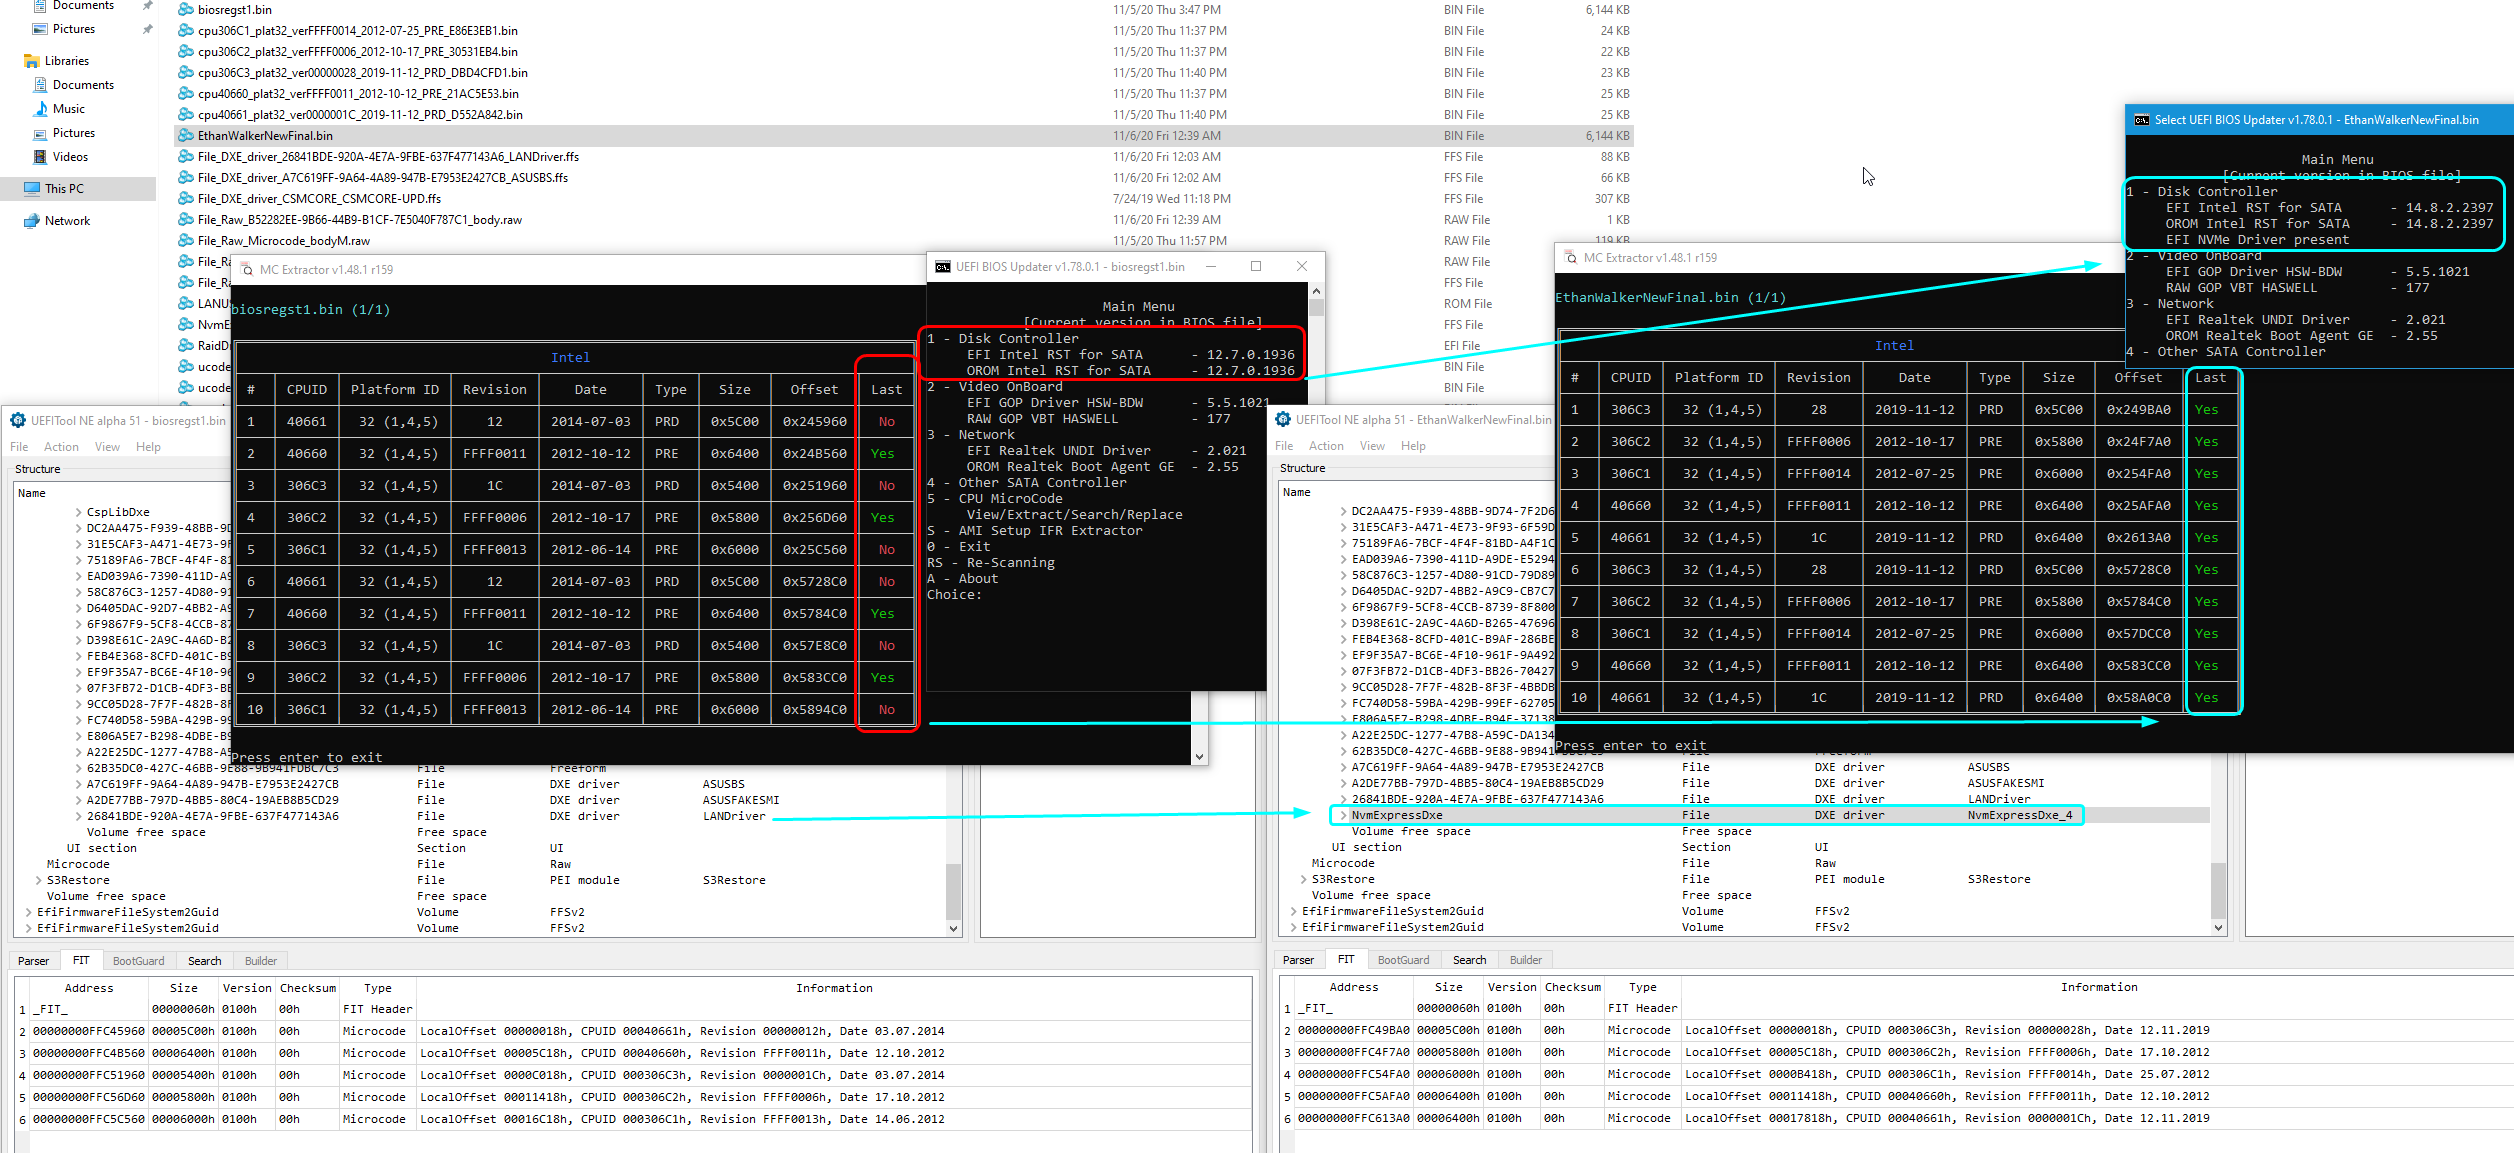
Task: Click the cpu40661 PRD bin file icon
Action: (186, 115)
